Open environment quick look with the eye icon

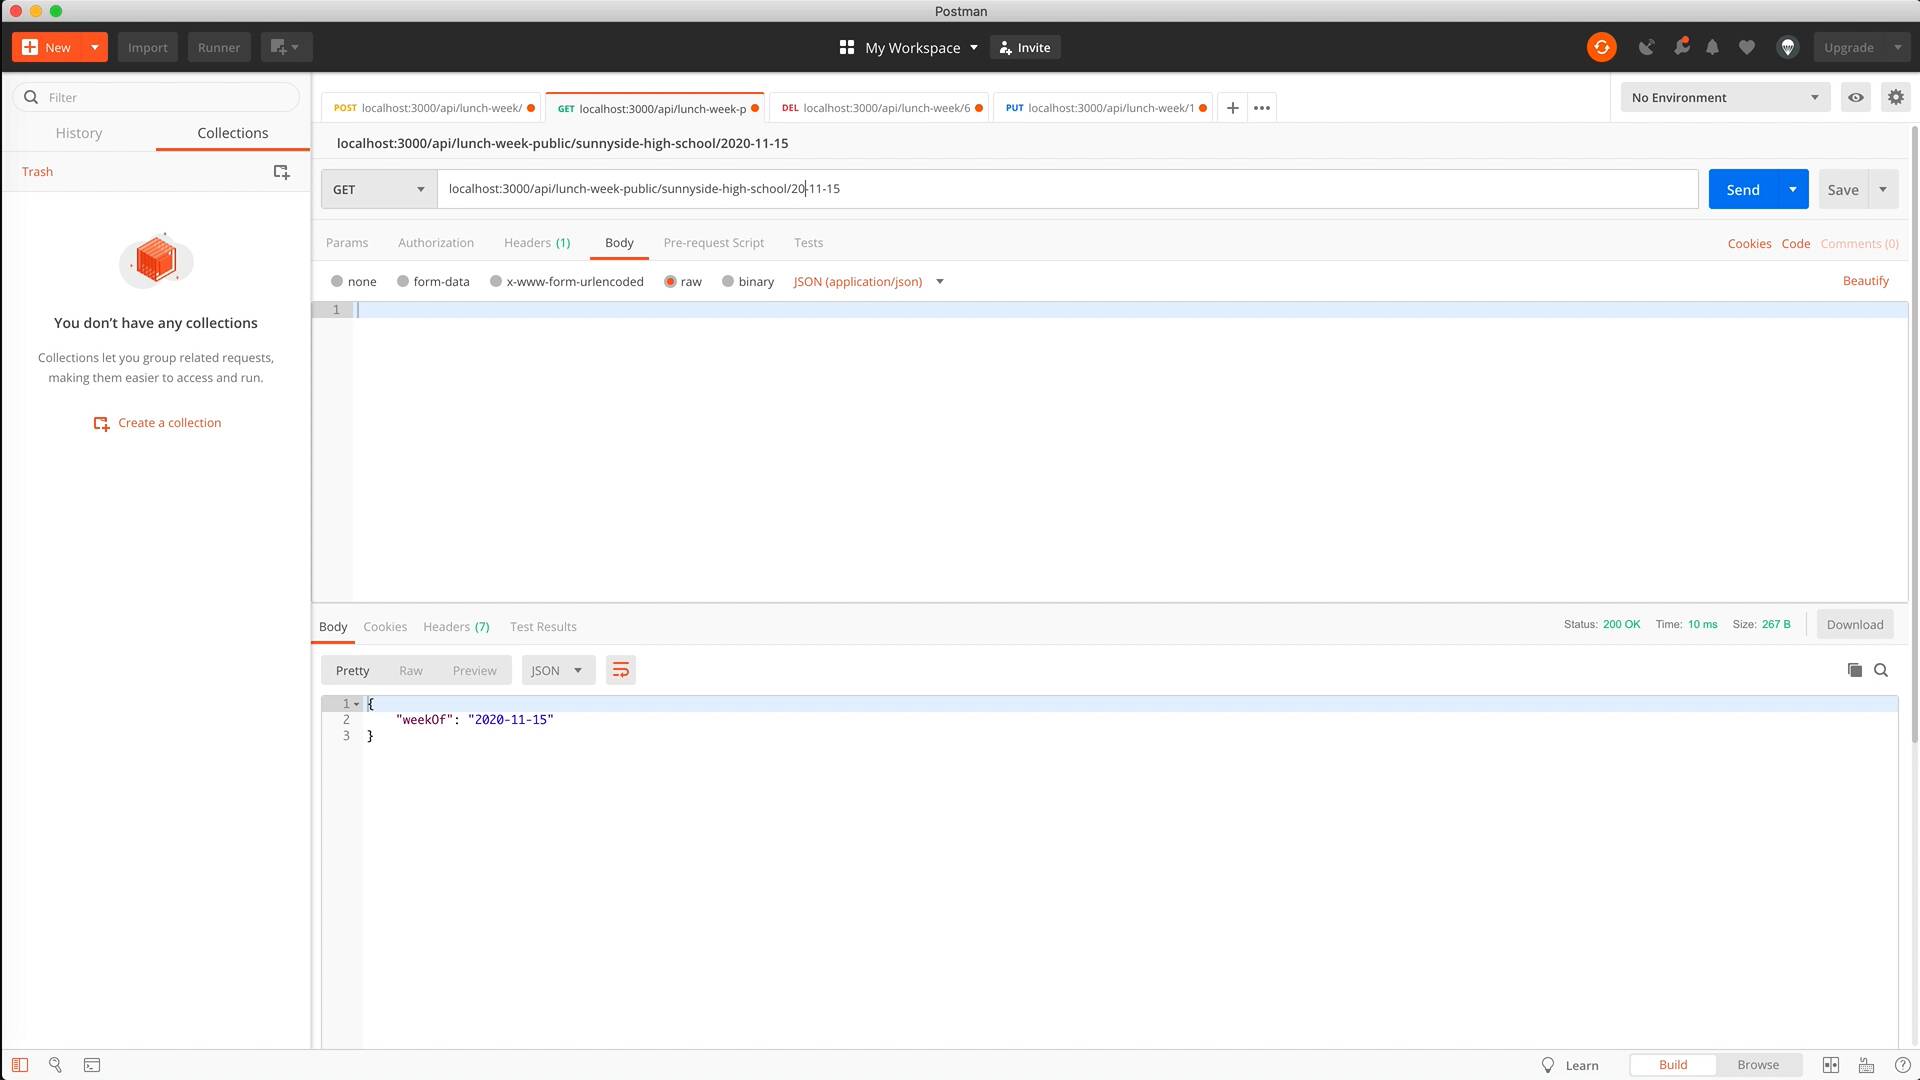tap(1856, 97)
